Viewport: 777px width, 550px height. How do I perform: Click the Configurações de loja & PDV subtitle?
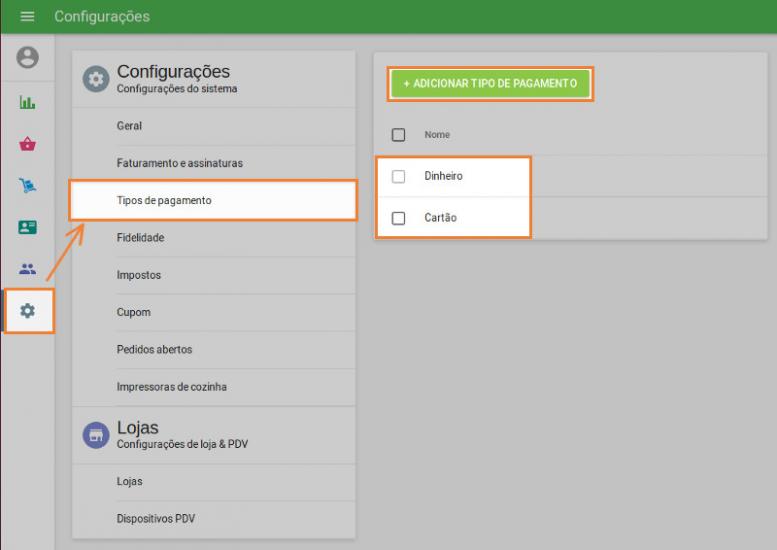[x=182, y=444]
